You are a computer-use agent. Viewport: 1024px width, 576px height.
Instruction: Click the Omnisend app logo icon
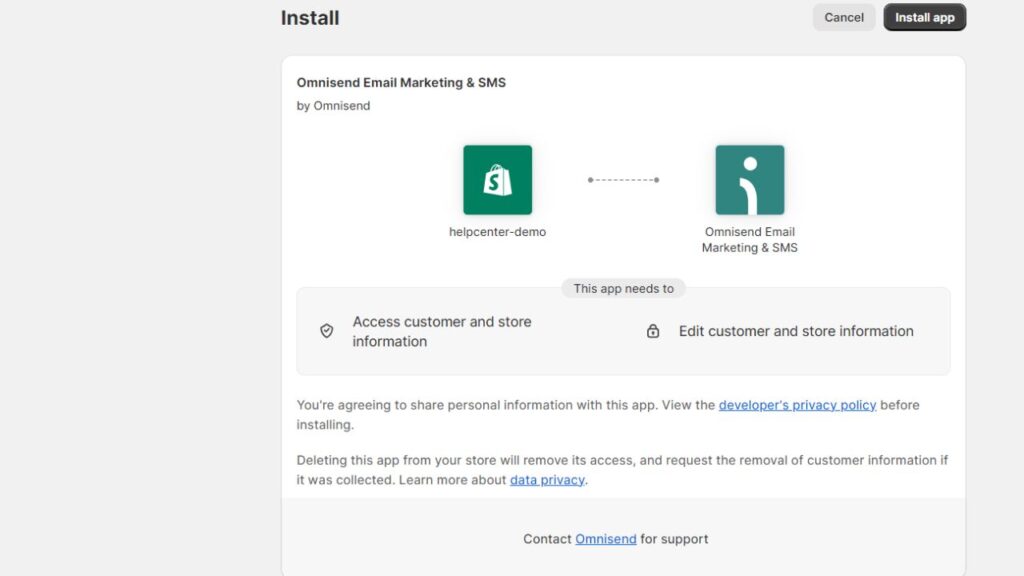(750, 180)
